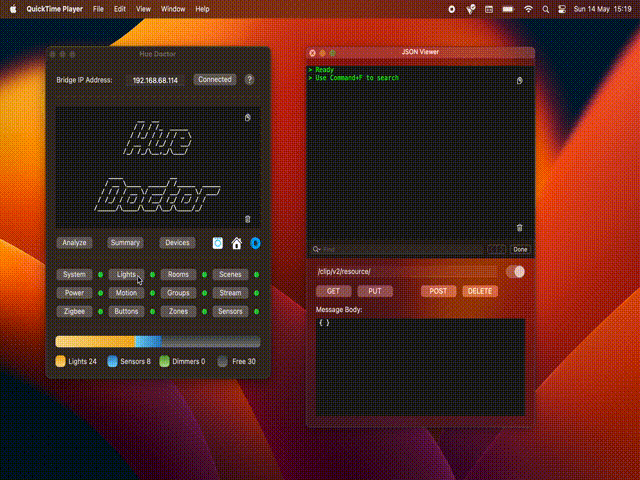Open the Help menu
This screenshot has width=640, height=480.
click(x=202, y=9)
